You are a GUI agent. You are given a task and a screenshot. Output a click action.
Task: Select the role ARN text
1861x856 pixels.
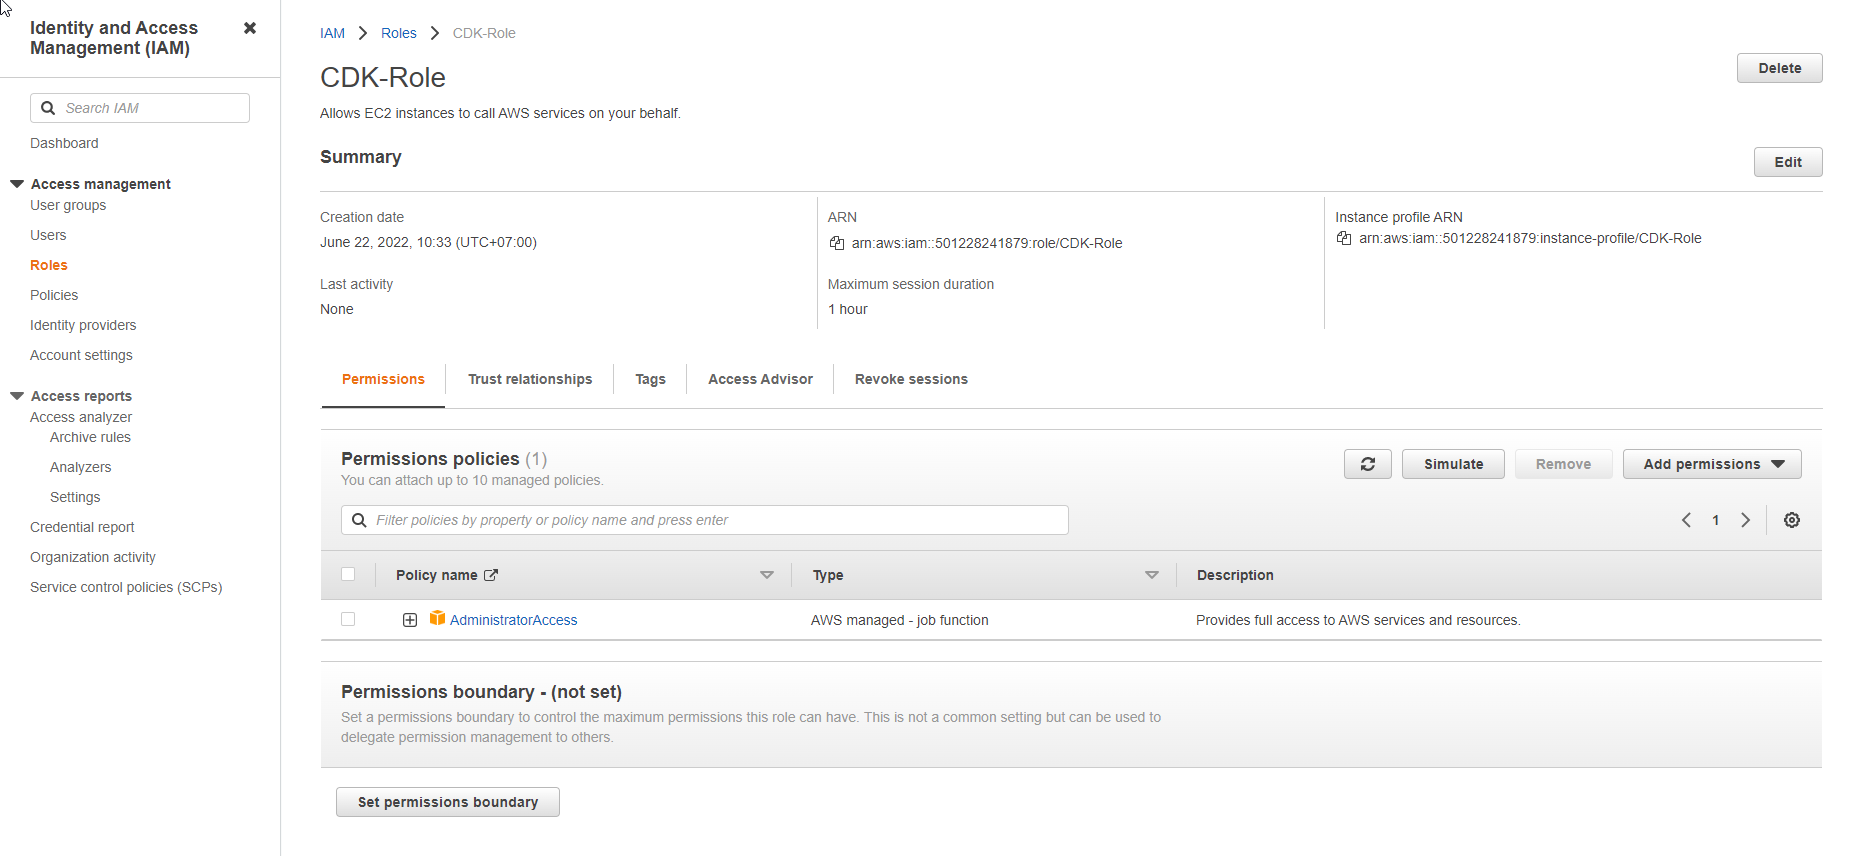(x=987, y=243)
